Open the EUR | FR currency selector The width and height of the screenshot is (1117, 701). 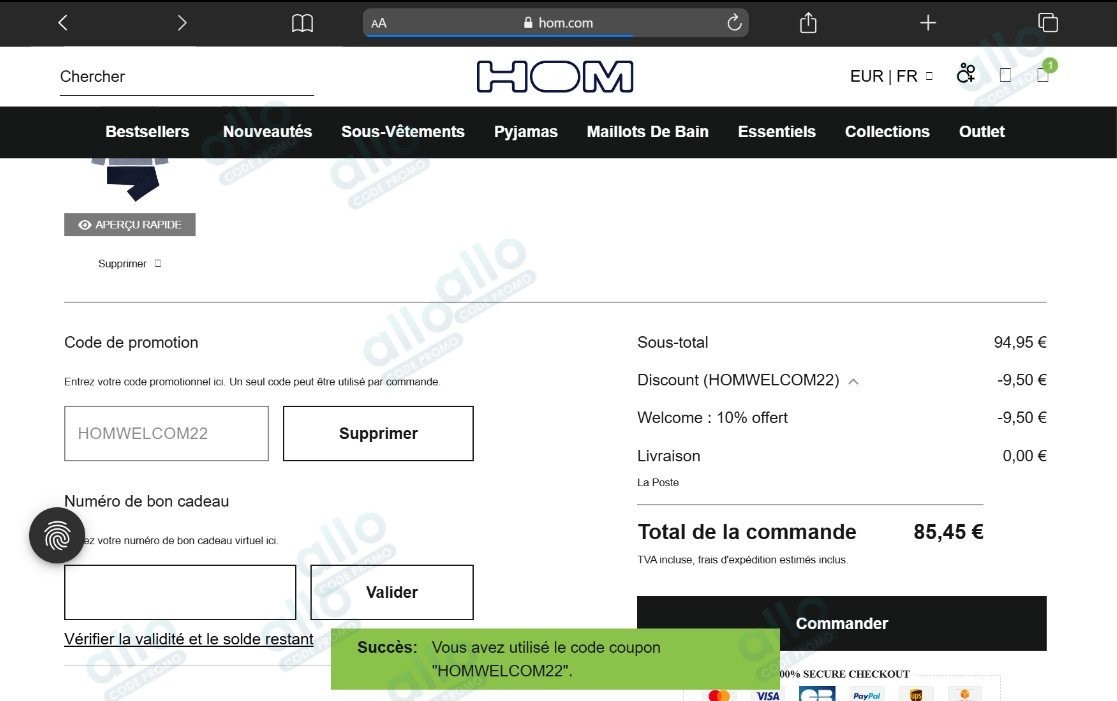[891, 76]
